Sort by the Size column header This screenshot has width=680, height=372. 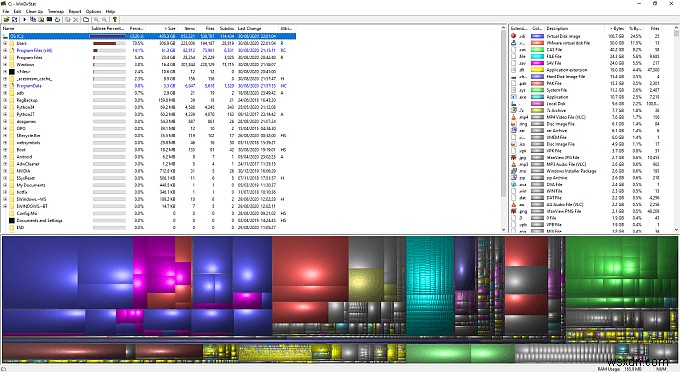pos(162,28)
